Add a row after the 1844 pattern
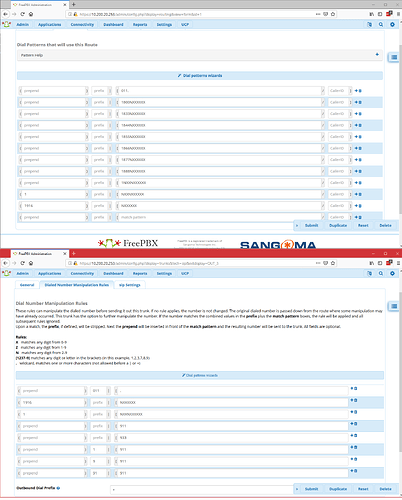 [356, 125]
